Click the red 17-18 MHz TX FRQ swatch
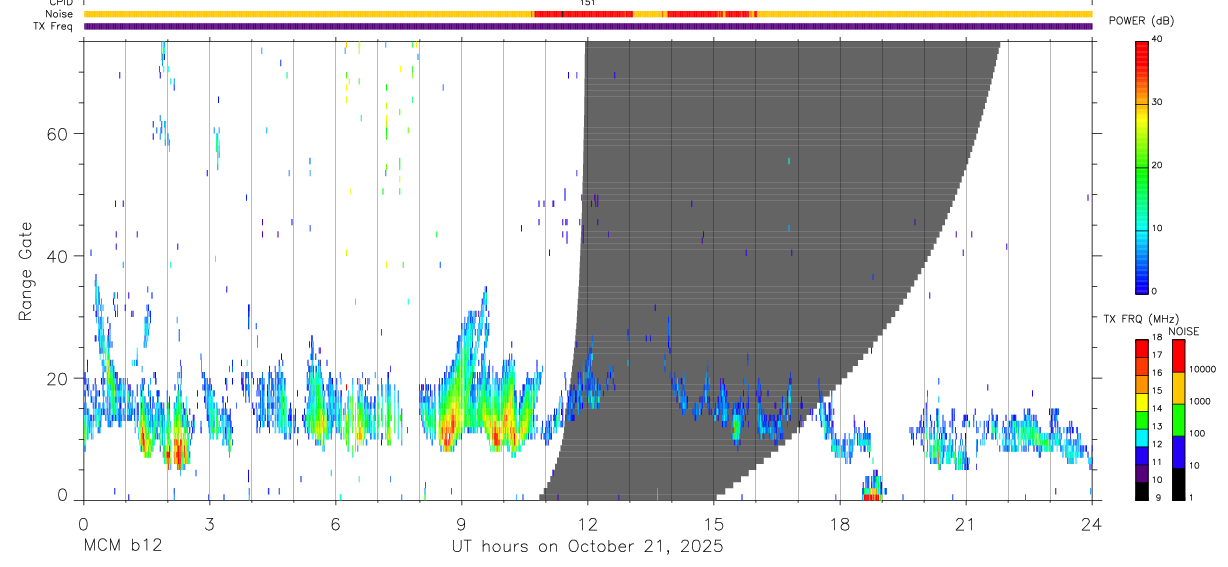Screen dimensions: 1228x567 pyautogui.click(x=1141, y=347)
